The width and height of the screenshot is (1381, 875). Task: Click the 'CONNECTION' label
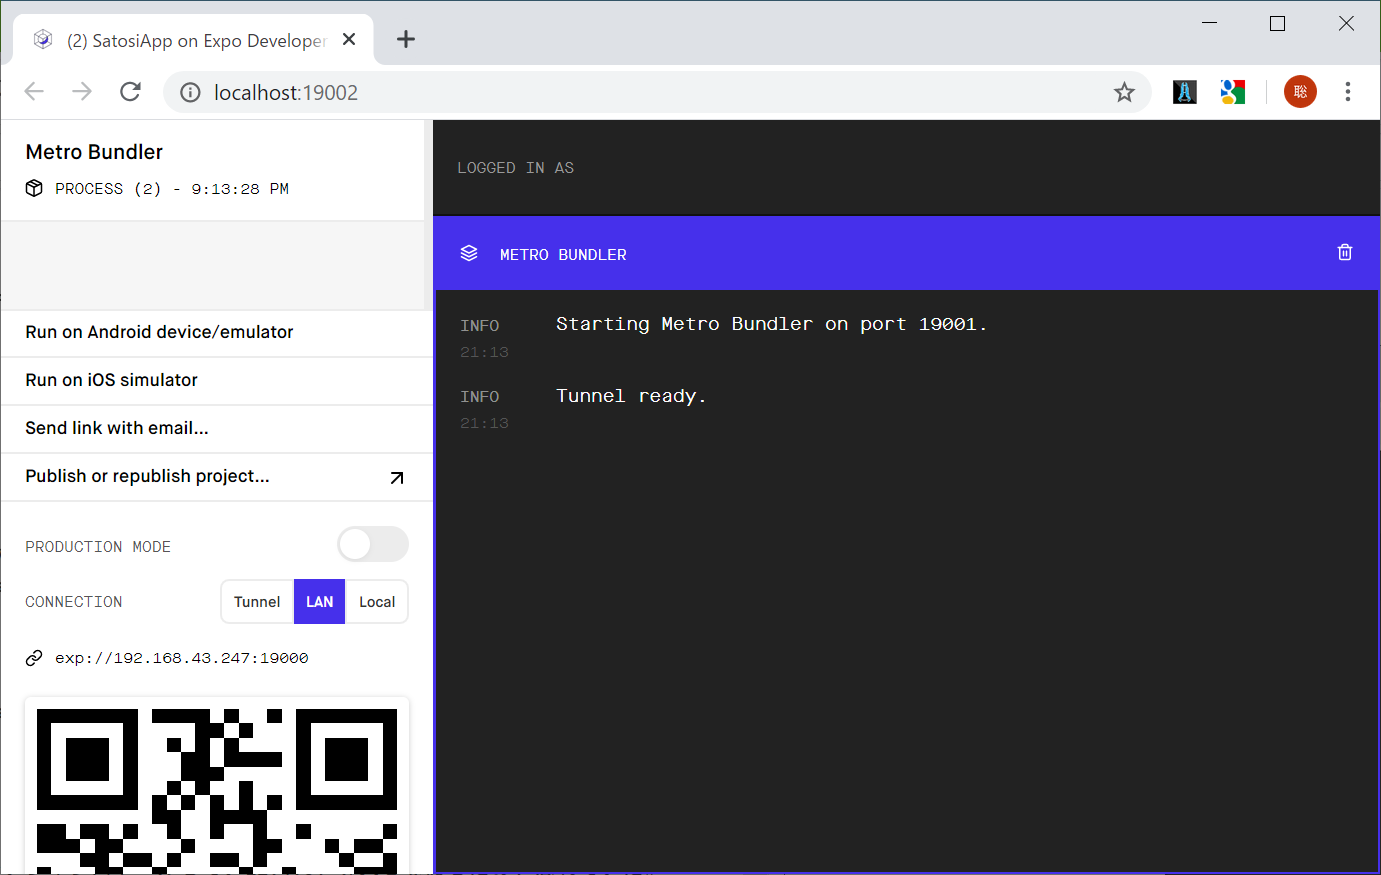tap(74, 602)
